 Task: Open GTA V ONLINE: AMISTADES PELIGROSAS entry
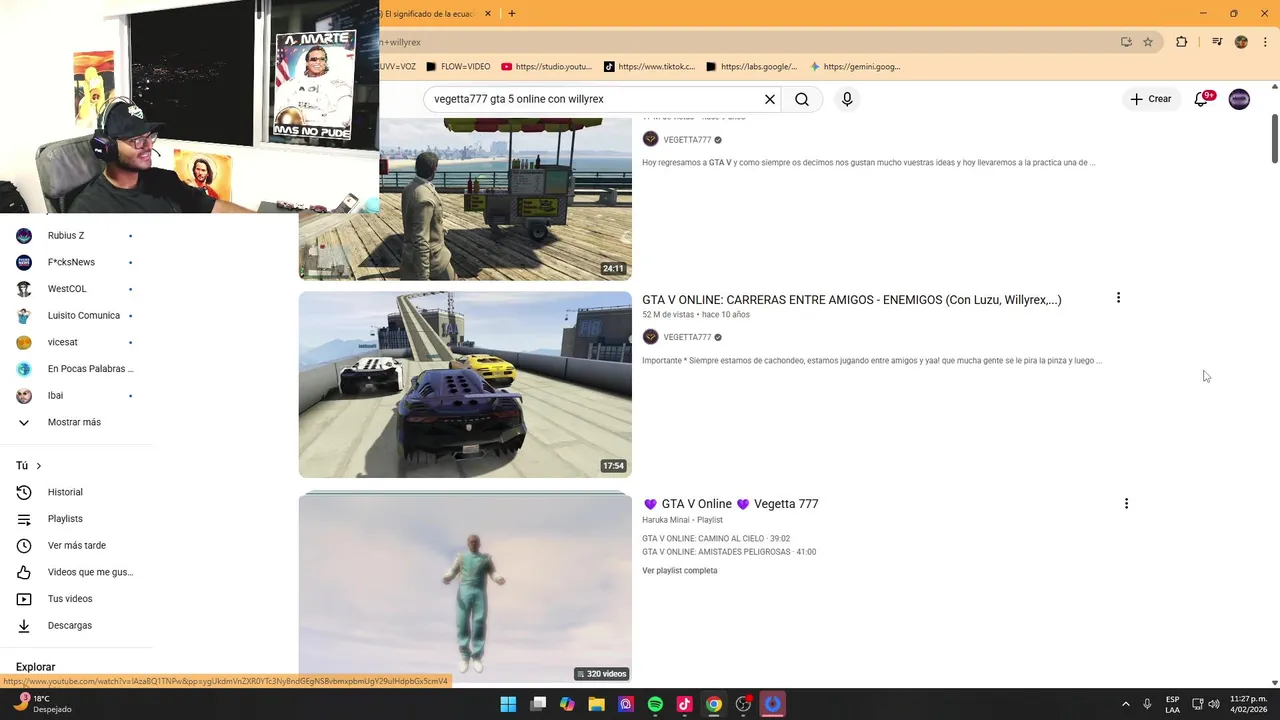pos(729,552)
